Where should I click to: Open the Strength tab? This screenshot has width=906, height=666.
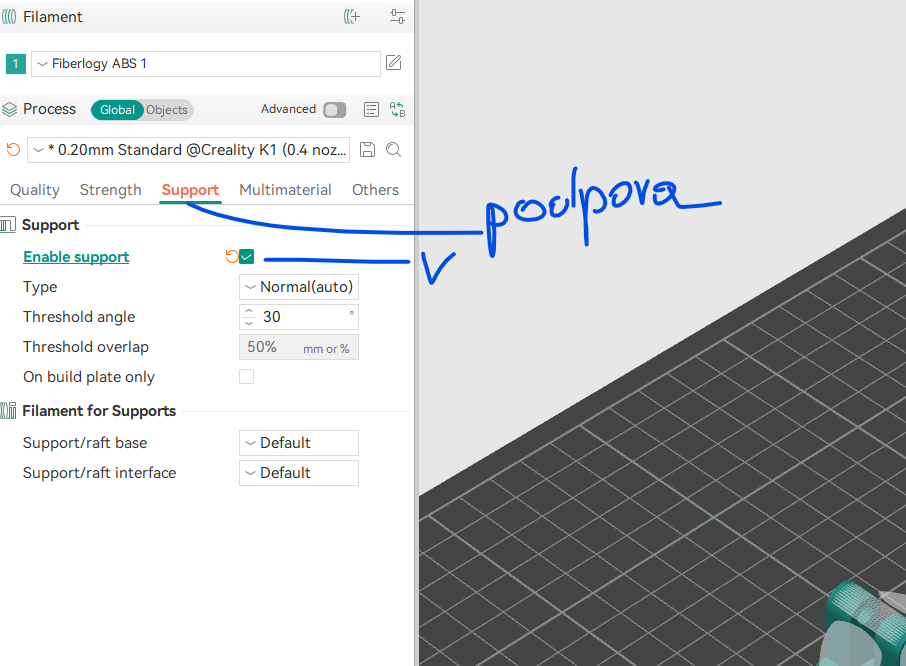110,190
